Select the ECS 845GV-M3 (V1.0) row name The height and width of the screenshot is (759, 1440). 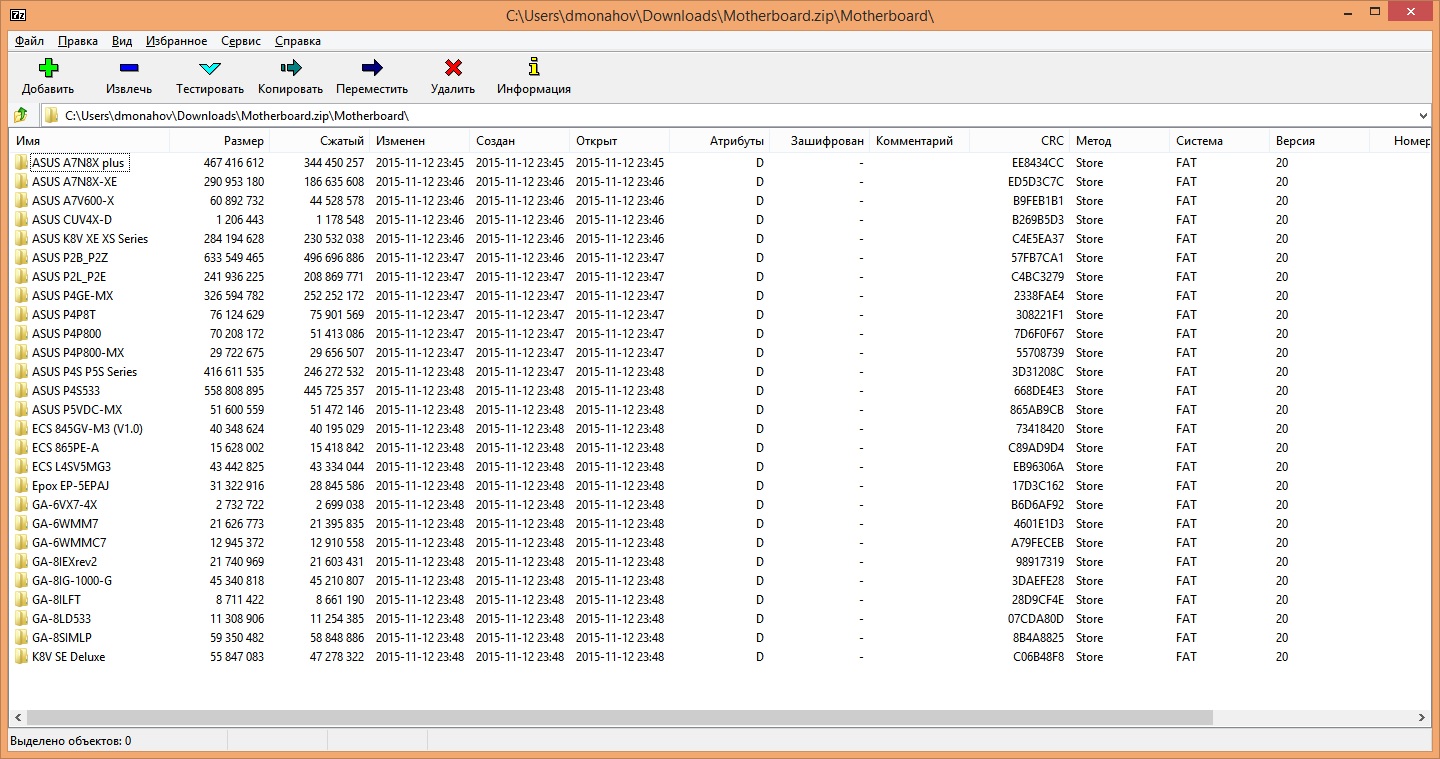[x=87, y=428]
